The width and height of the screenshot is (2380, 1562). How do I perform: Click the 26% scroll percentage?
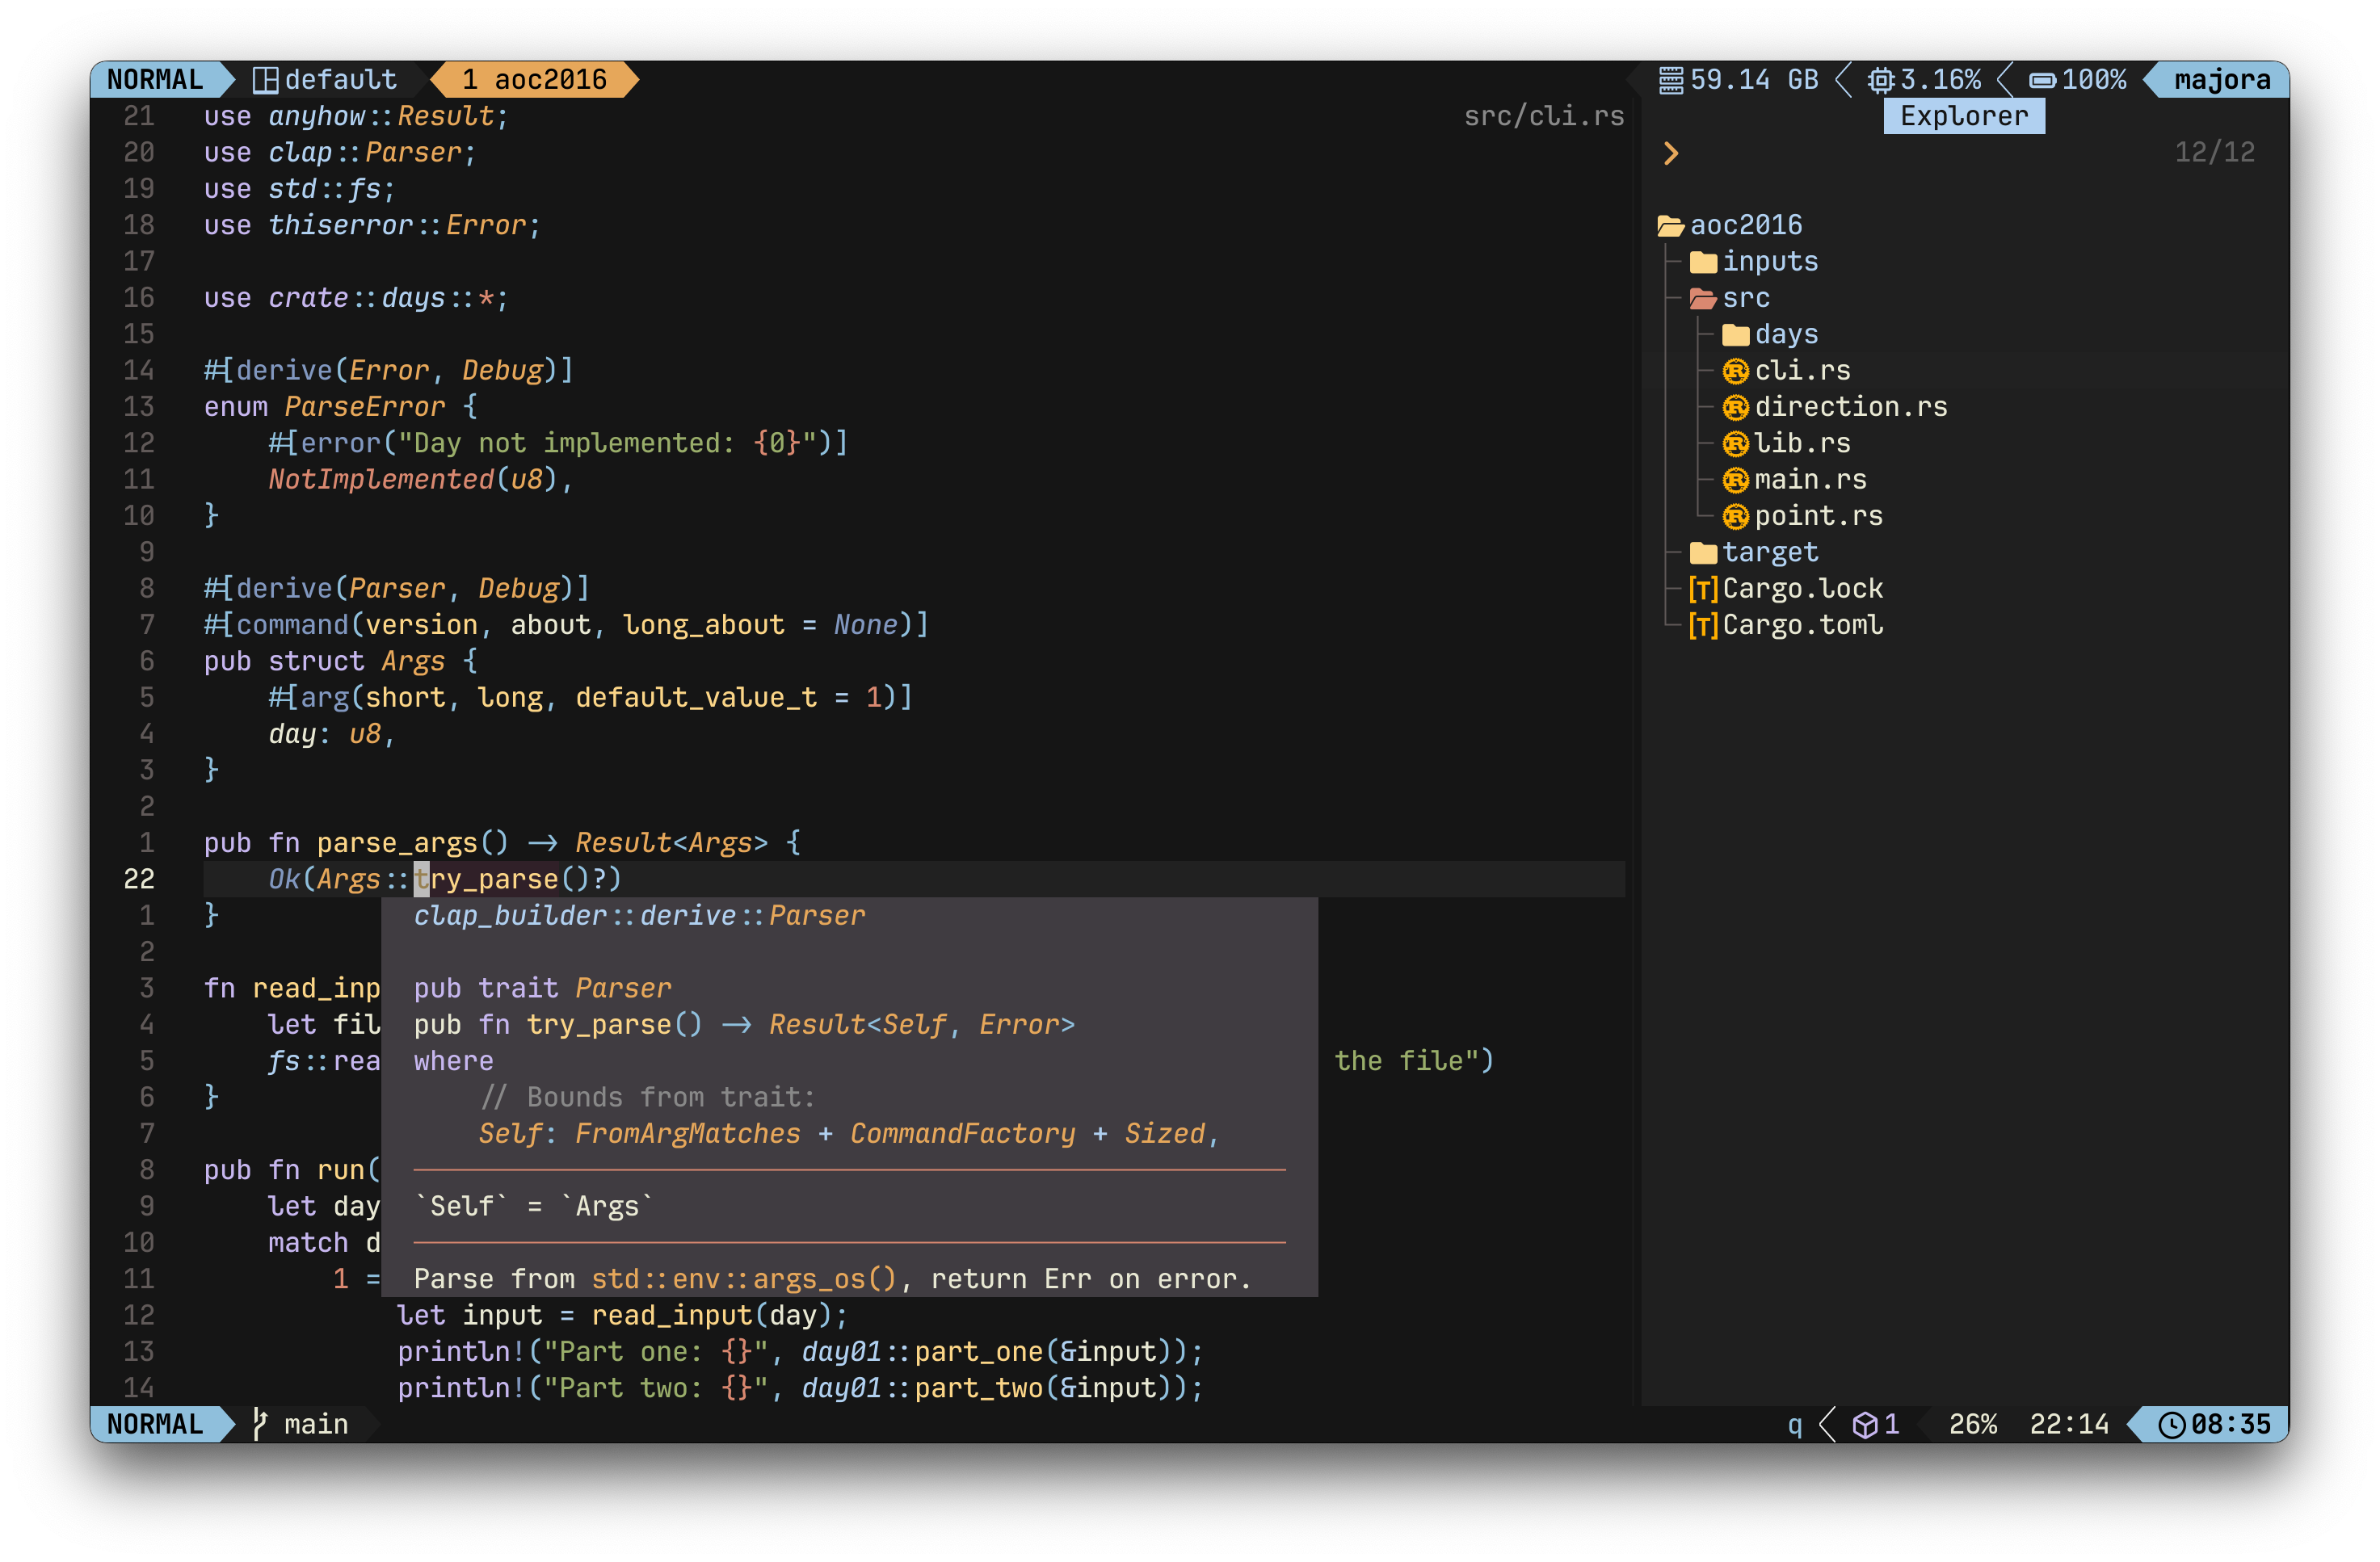[1972, 1424]
